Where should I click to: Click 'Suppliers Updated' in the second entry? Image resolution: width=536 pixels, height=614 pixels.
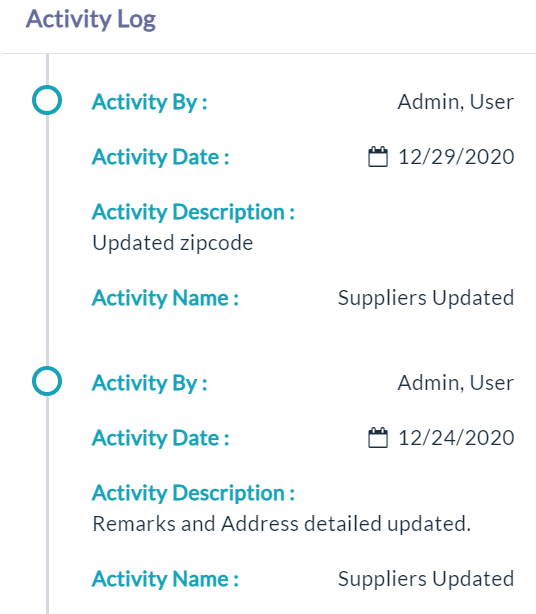[x=426, y=579]
